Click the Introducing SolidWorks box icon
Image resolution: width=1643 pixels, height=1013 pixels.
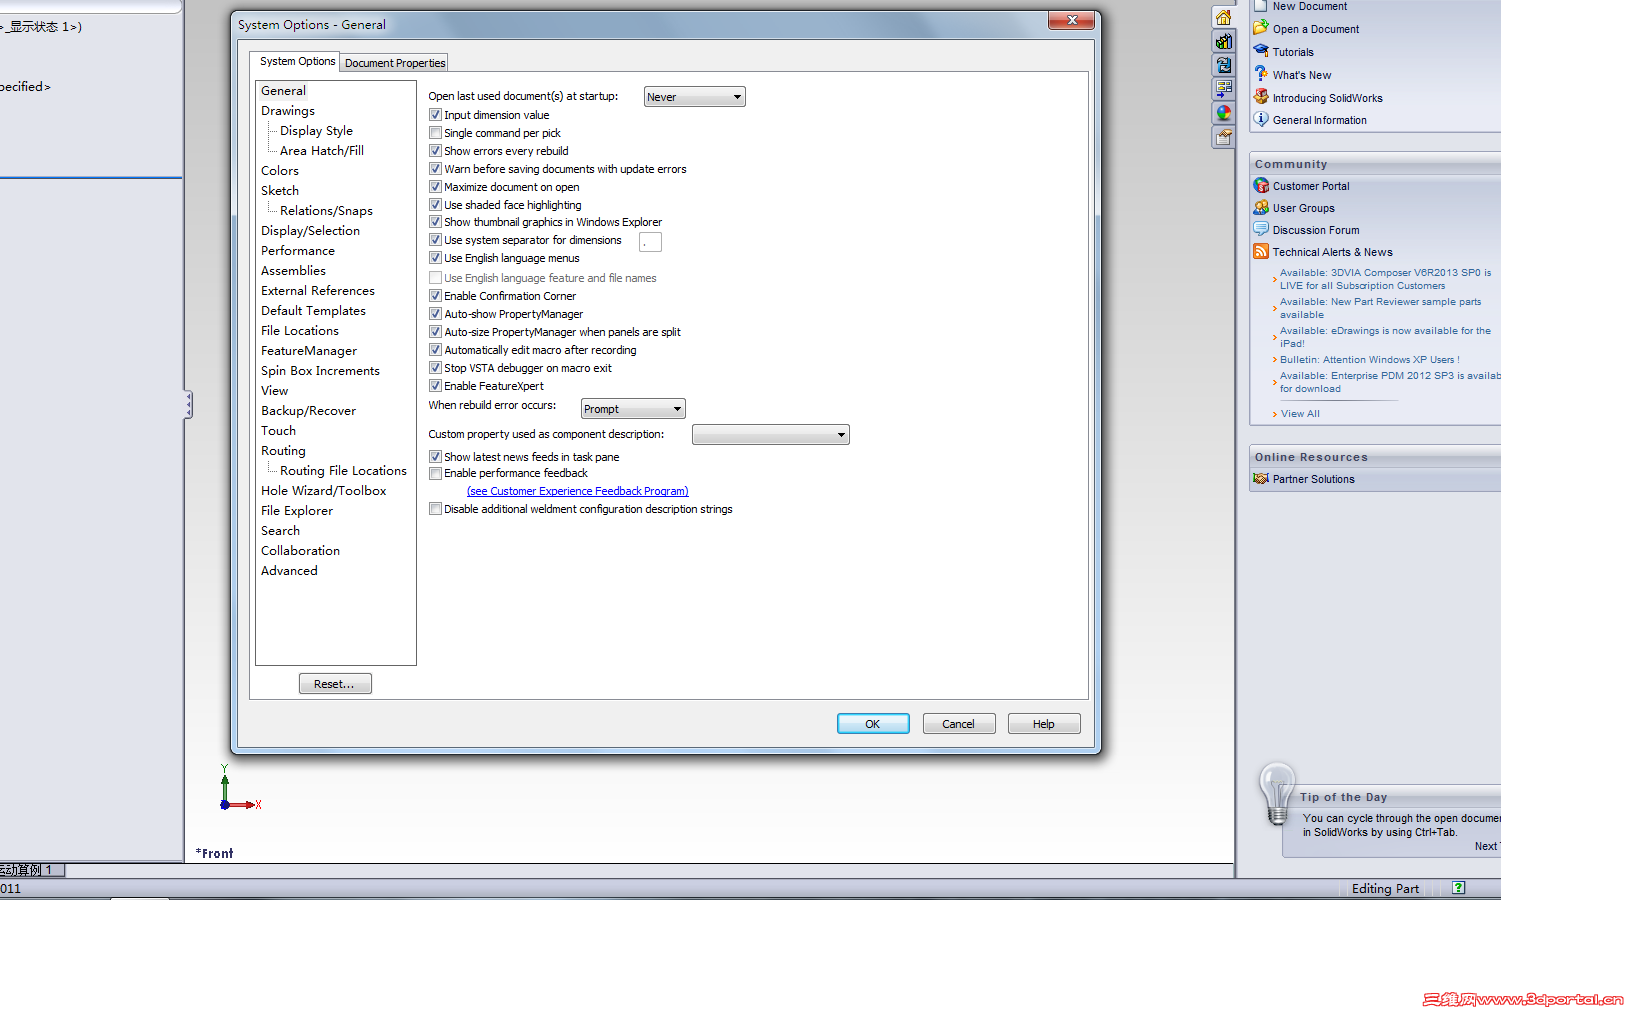1261,97
